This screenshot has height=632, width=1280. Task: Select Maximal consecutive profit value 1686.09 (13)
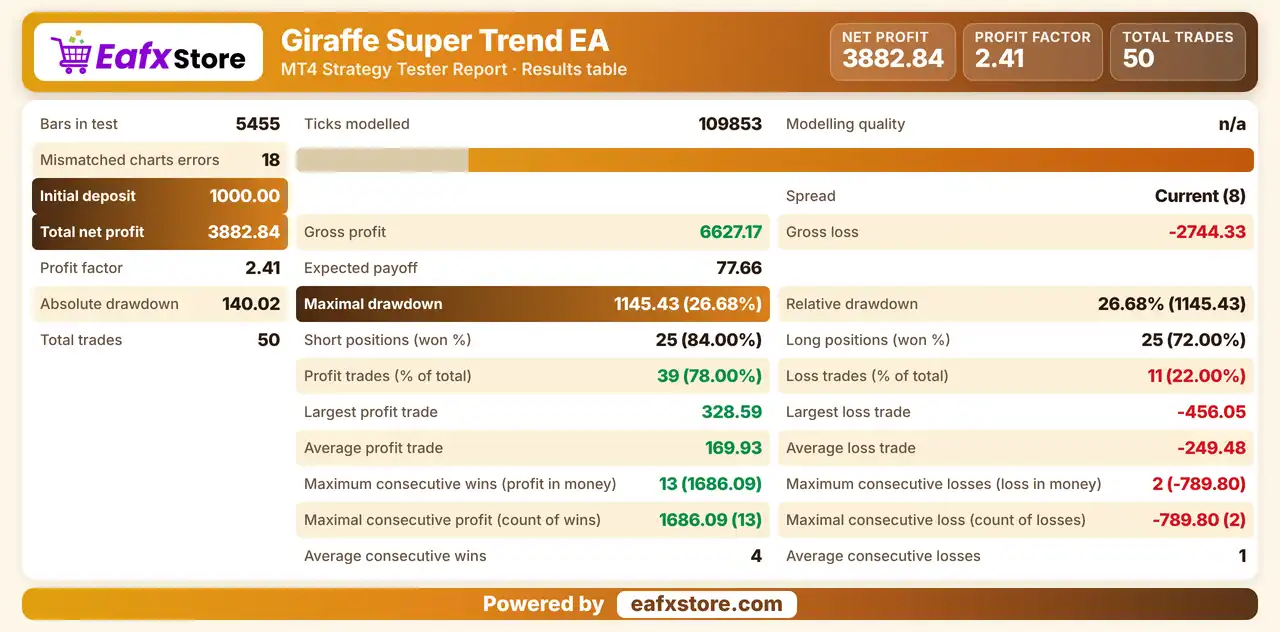pos(711,520)
